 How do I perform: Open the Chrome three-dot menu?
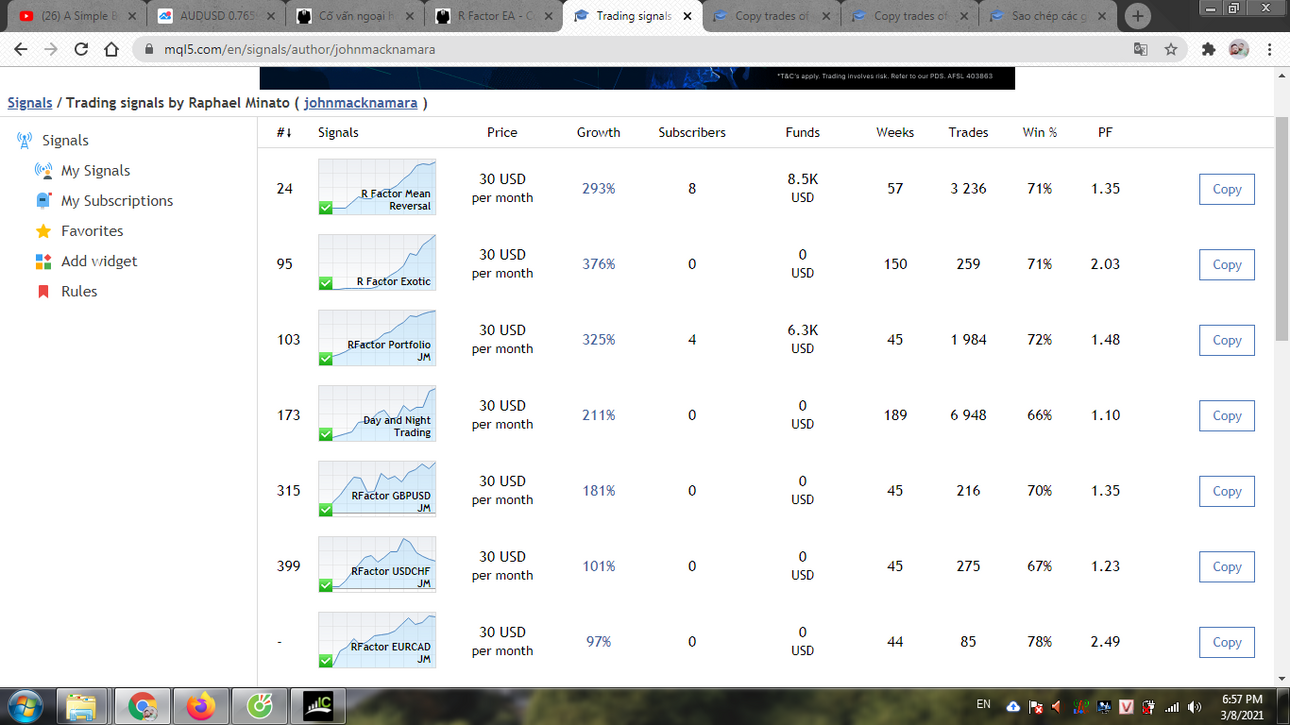[x=1270, y=49]
